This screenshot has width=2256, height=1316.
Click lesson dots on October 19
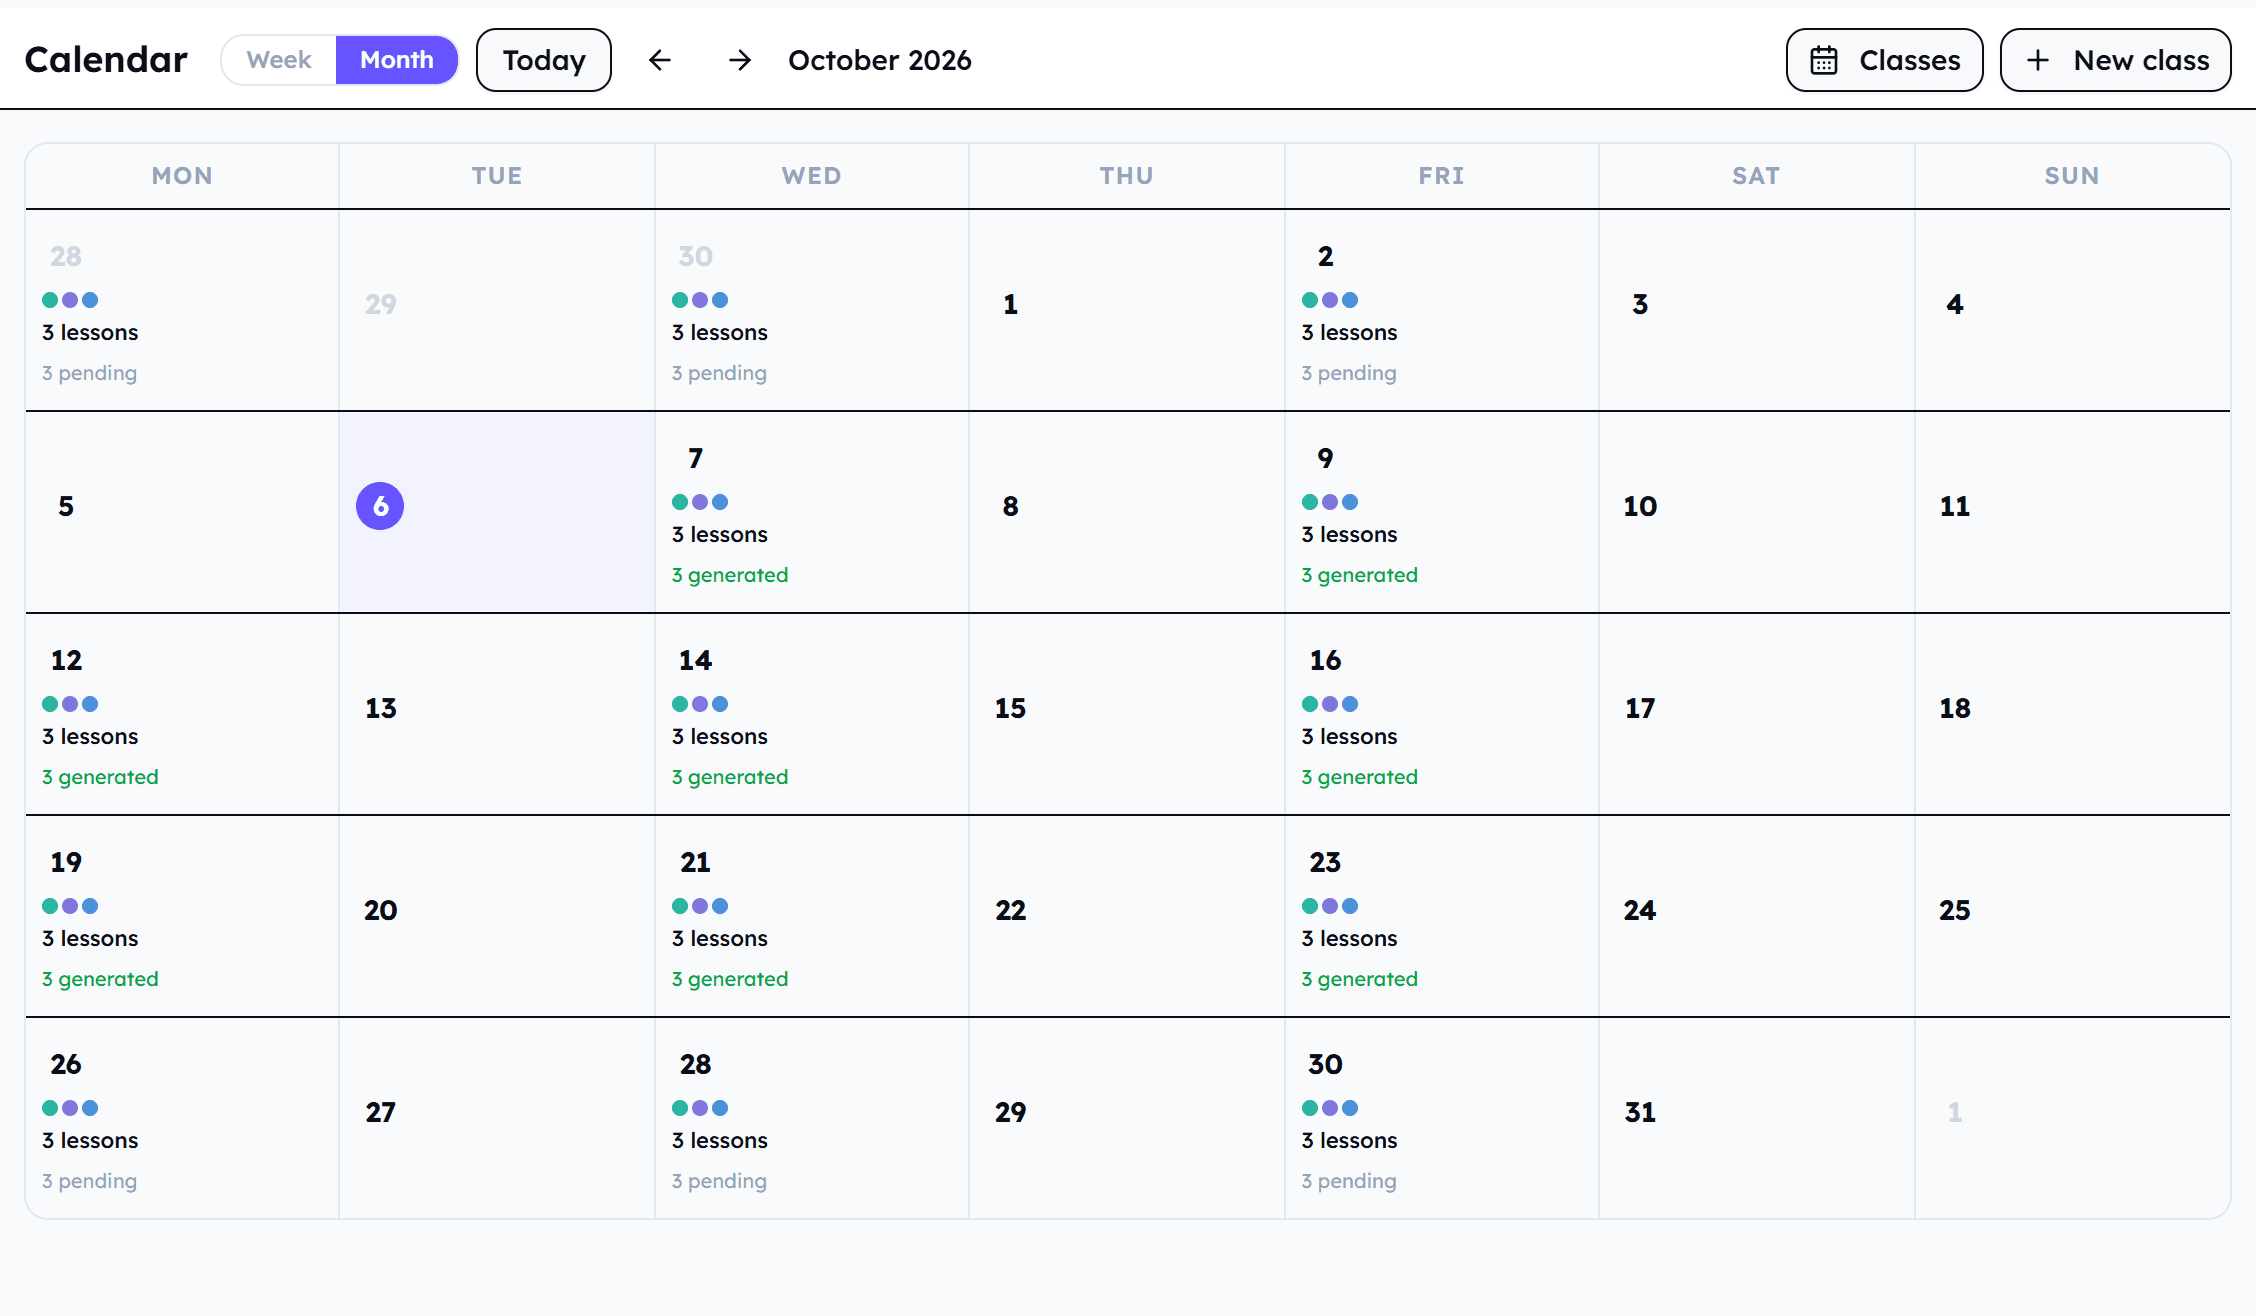click(x=70, y=906)
